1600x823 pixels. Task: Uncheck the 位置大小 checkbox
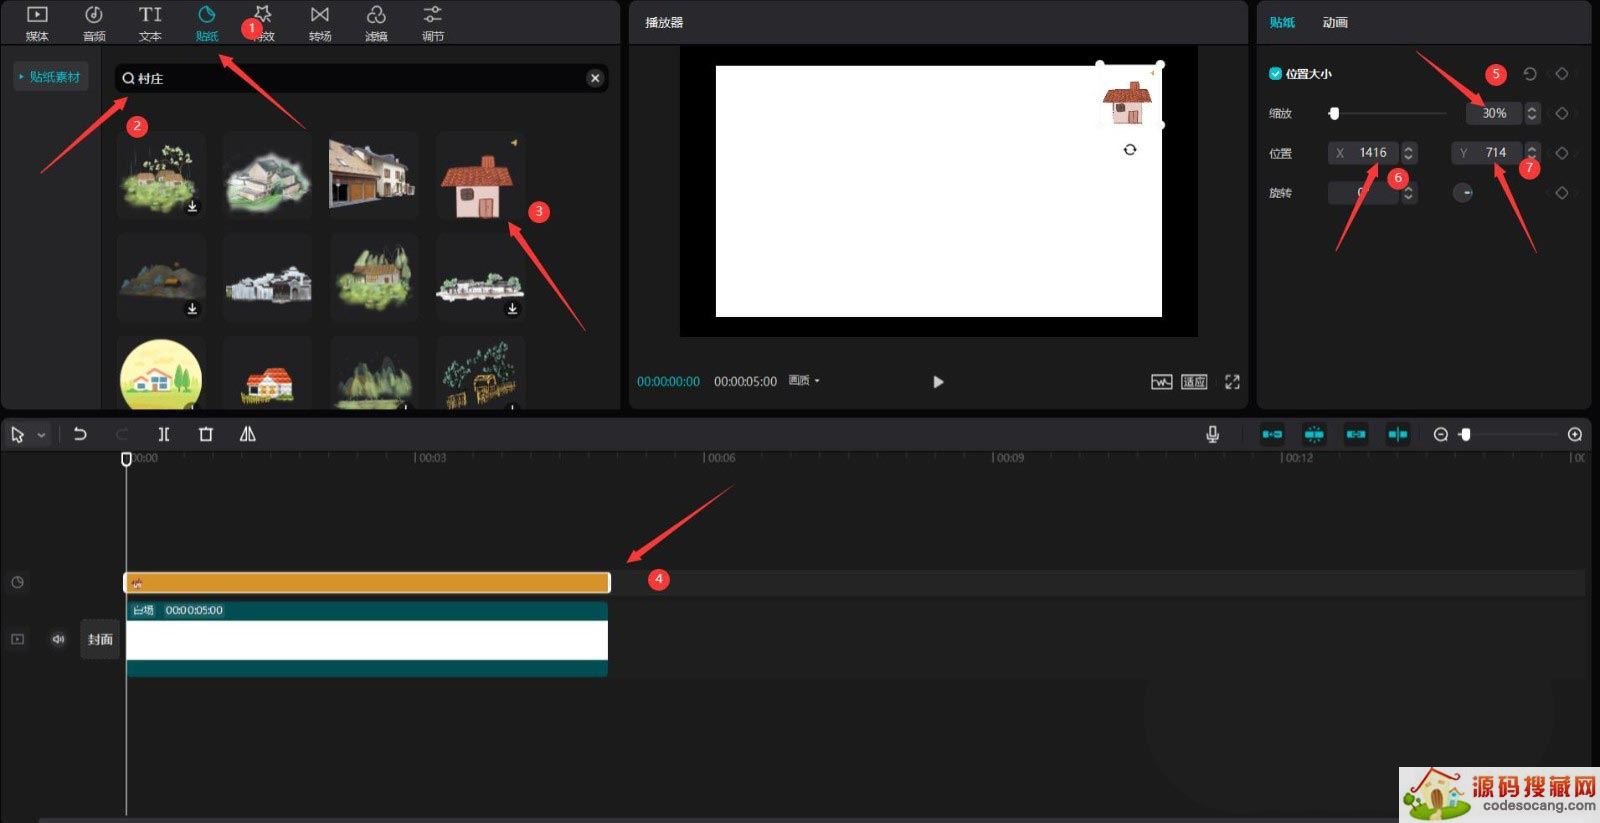(x=1275, y=73)
